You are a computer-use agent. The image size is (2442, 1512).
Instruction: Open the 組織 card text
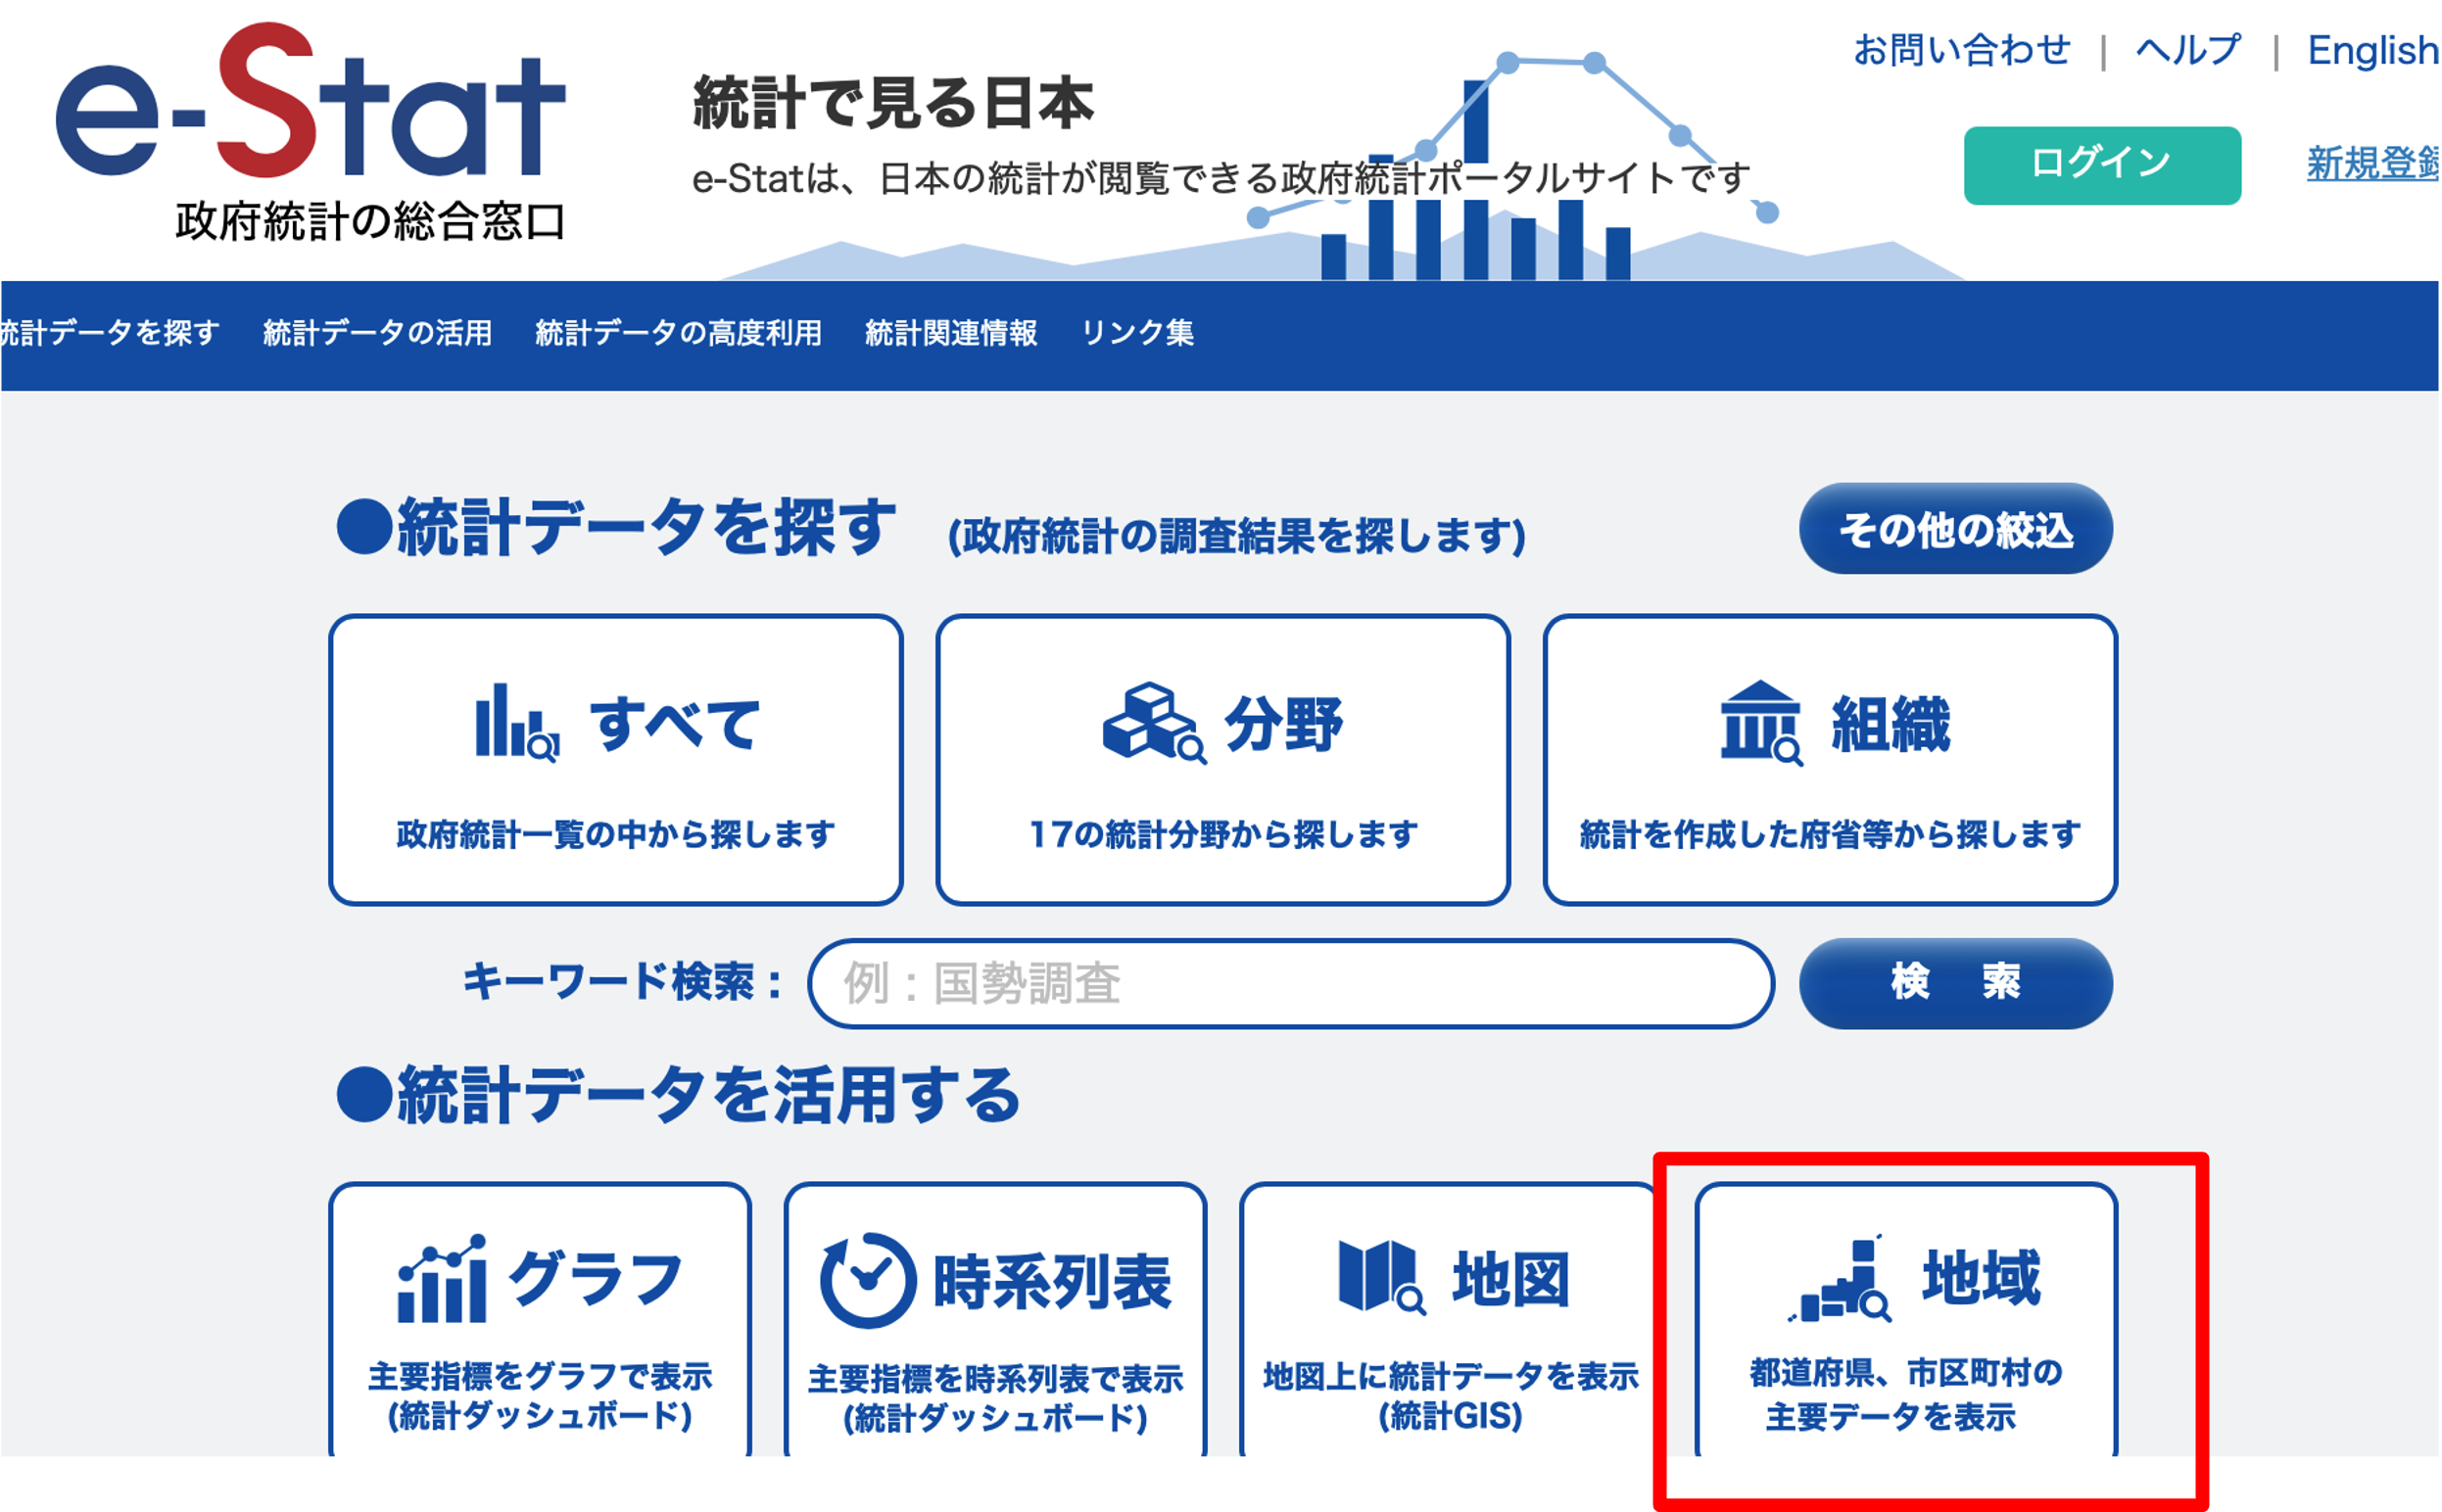[1891, 724]
